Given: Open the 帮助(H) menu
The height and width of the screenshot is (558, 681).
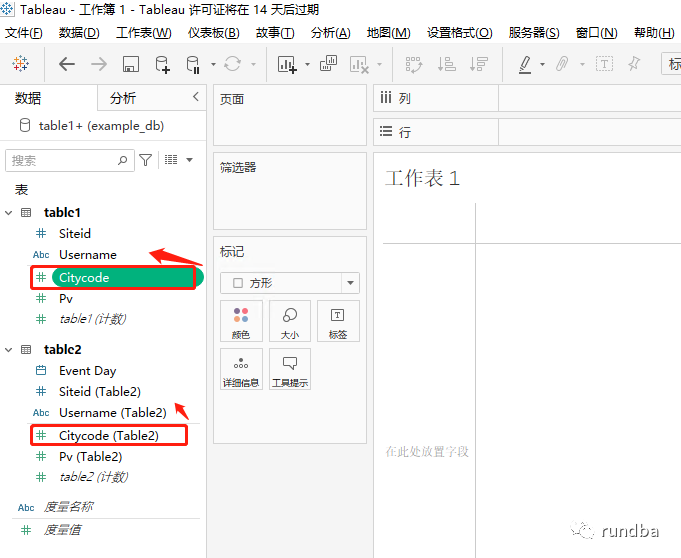Looking at the screenshot, I should pyautogui.click(x=654, y=33).
